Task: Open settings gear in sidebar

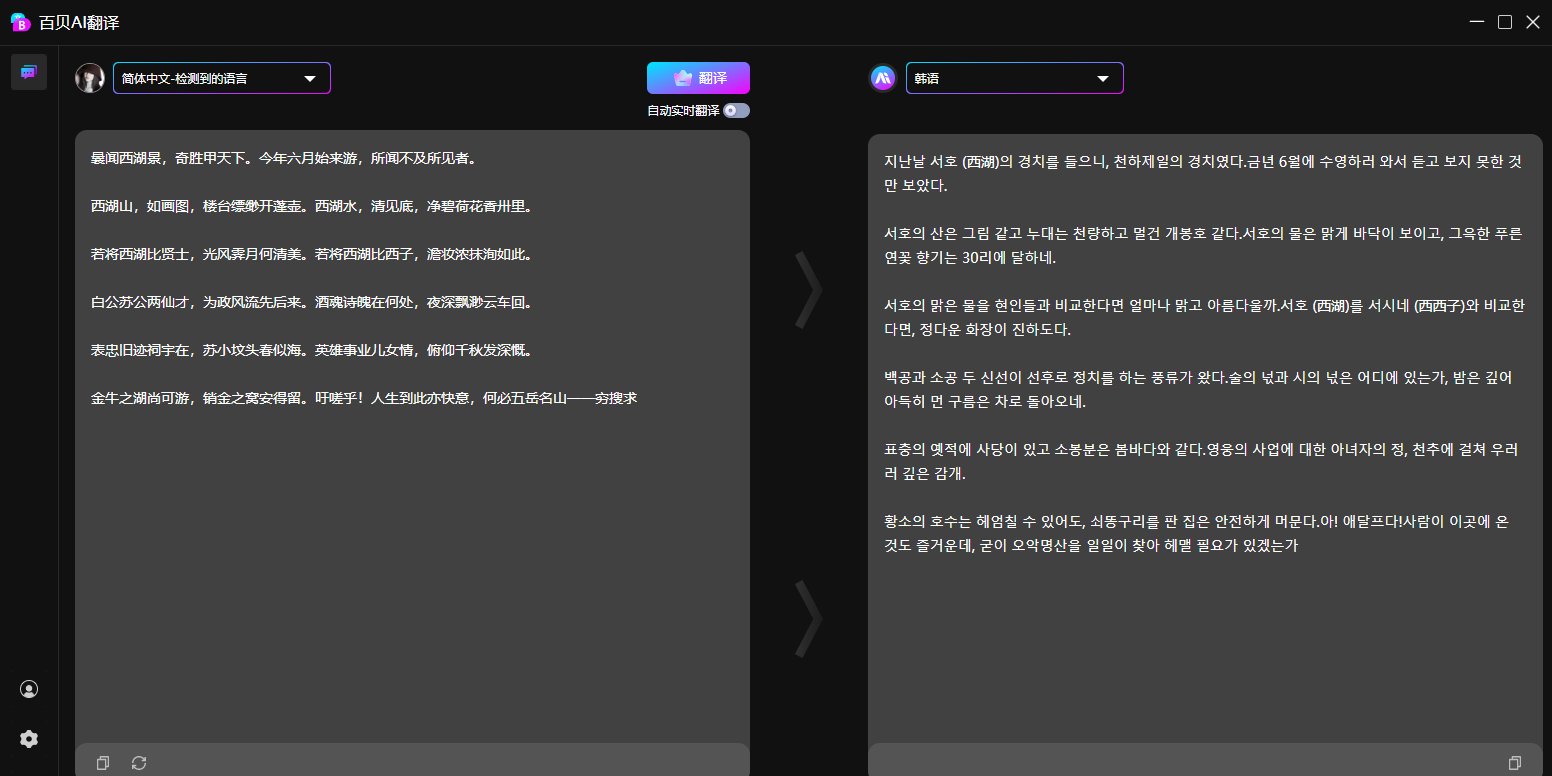Action: click(x=29, y=739)
